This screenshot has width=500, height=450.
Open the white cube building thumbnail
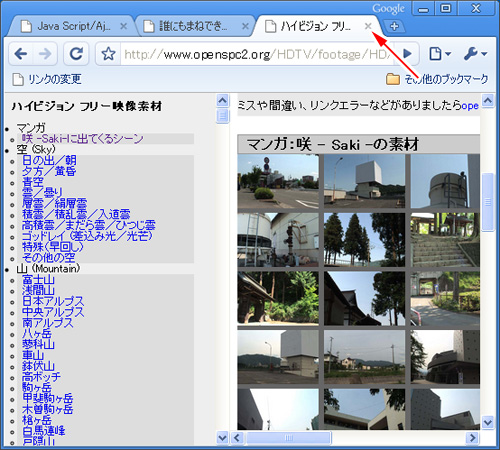pos(364,181)
